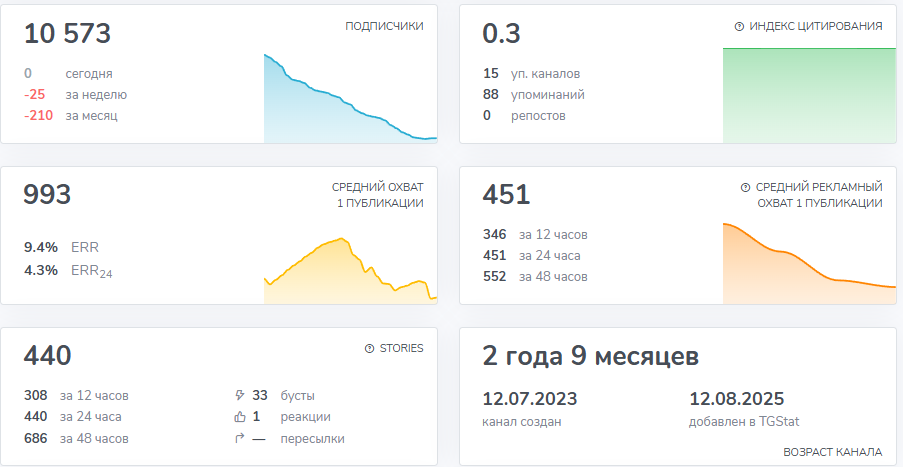903x467 pixels.
Task: Click help icon next to Индекс цитирования
Action: (x=739, y=27)
